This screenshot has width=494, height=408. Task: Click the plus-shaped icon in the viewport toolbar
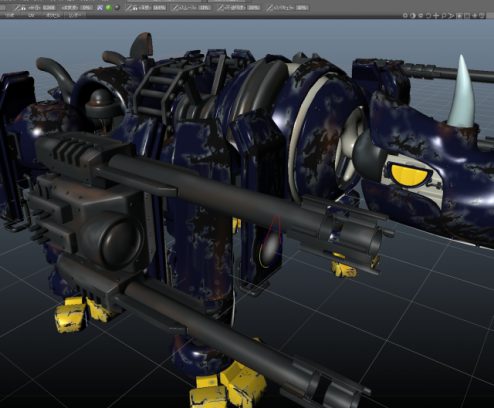point(436,16)
